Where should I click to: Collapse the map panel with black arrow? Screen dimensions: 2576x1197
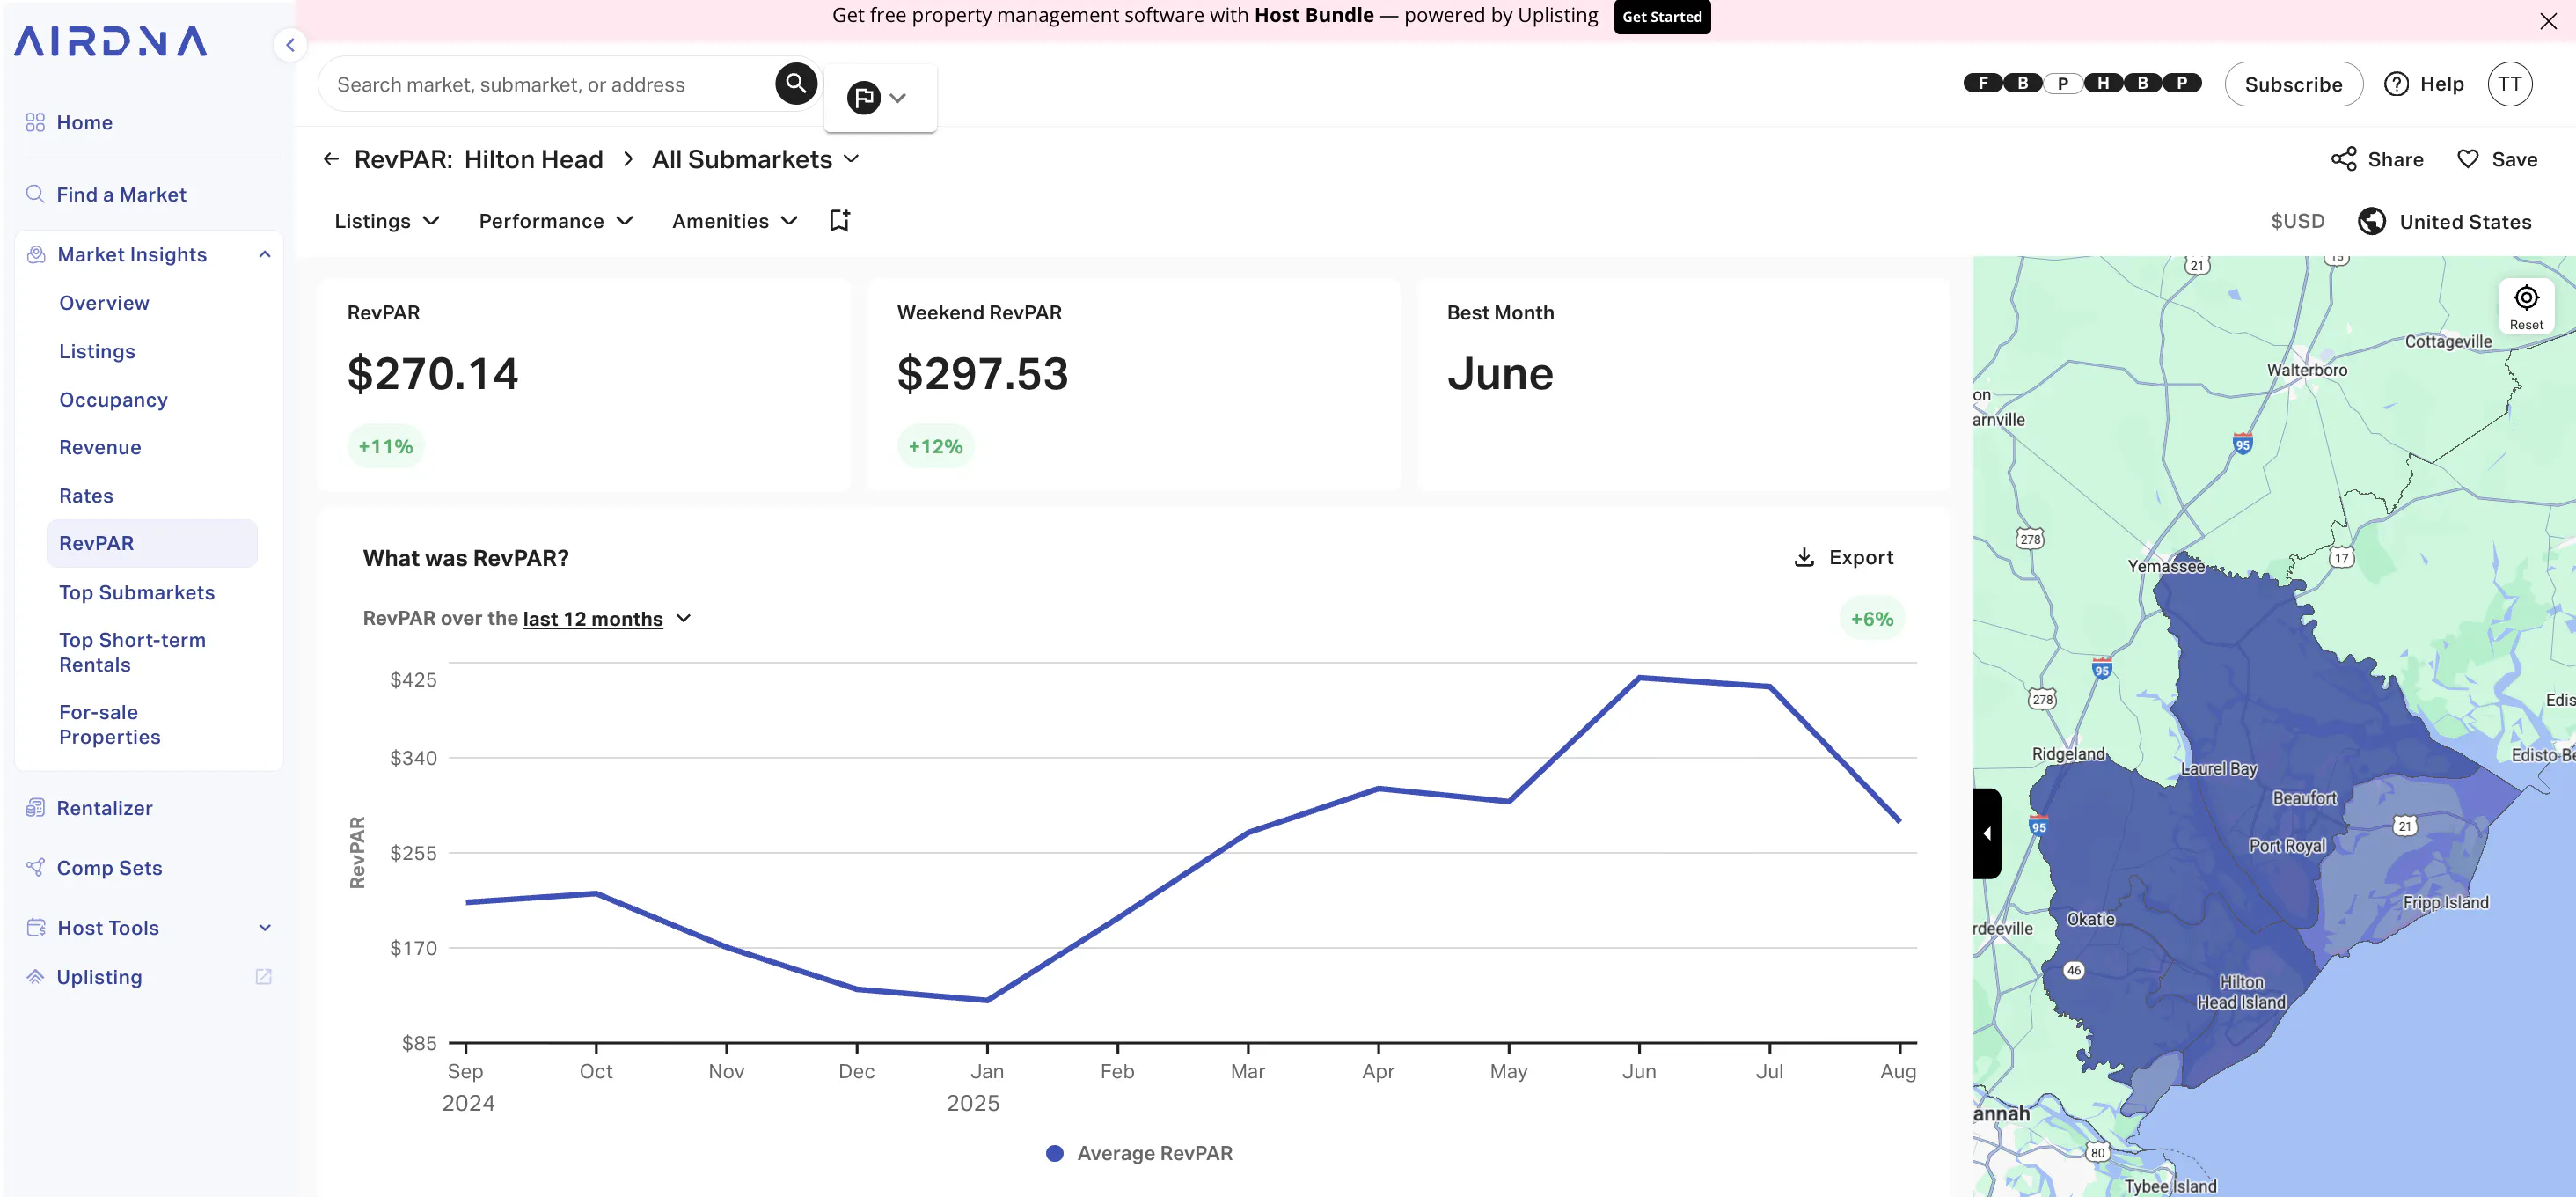point(1987,833)
